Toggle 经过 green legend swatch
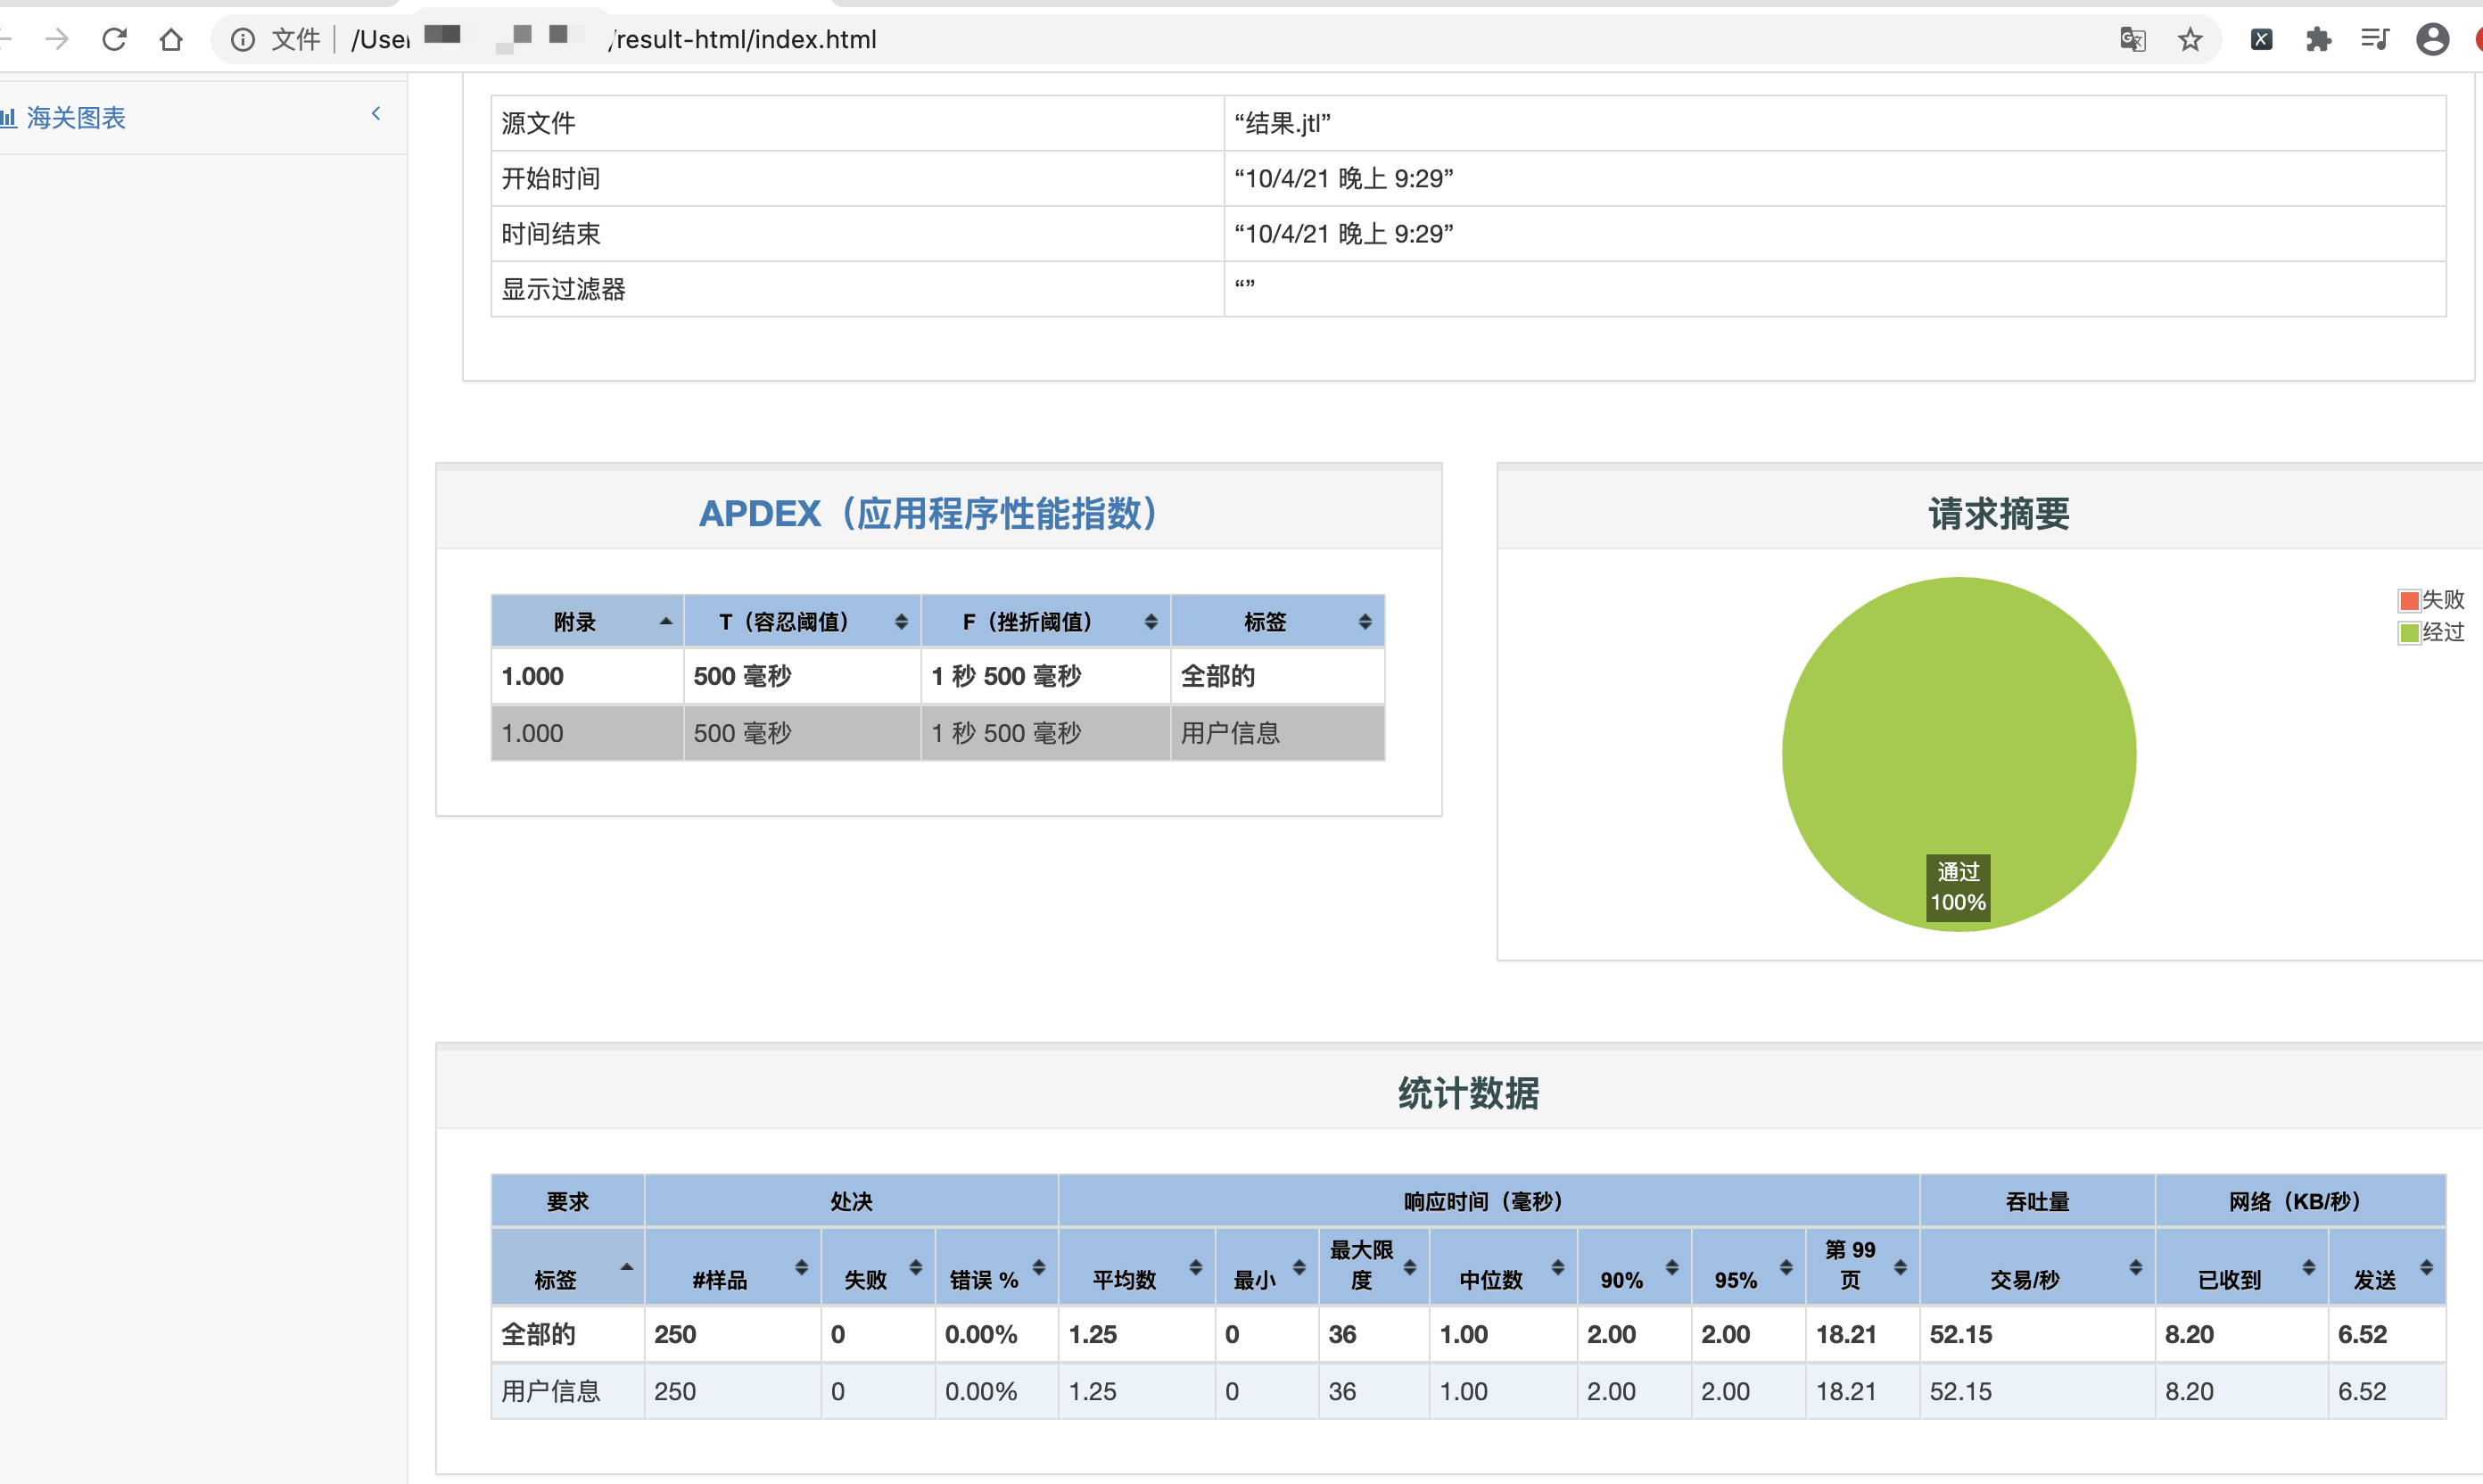The width and height of the screenshot is (2483, 1484). (2409, 633)
